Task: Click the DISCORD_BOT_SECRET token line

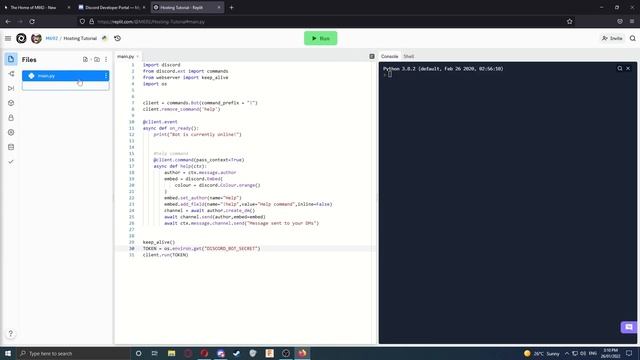Action: click(201, 249)
